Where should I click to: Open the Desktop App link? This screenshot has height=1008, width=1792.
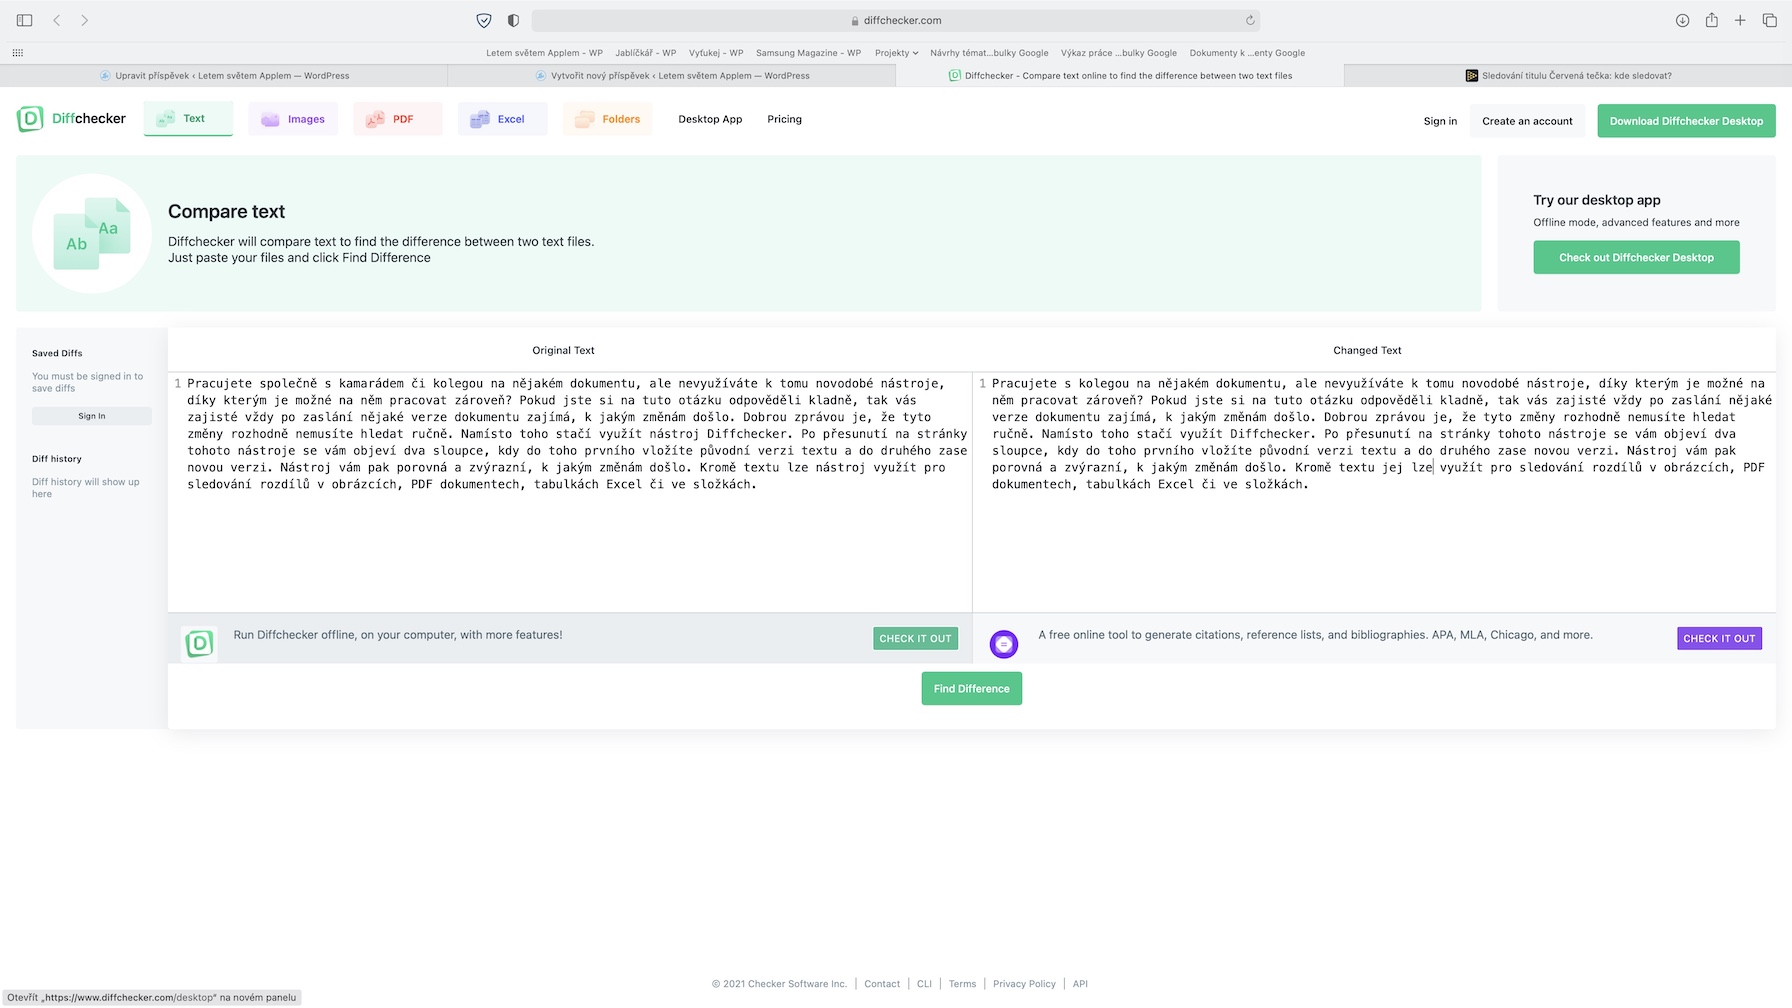pos(710,119)
